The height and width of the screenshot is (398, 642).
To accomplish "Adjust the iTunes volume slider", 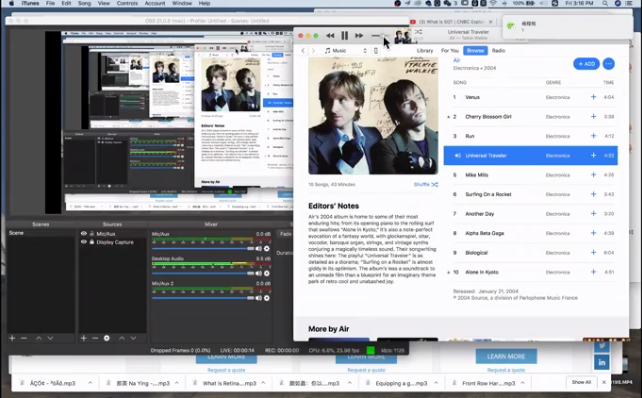I will pyautogui.click(x=379, y=36).
